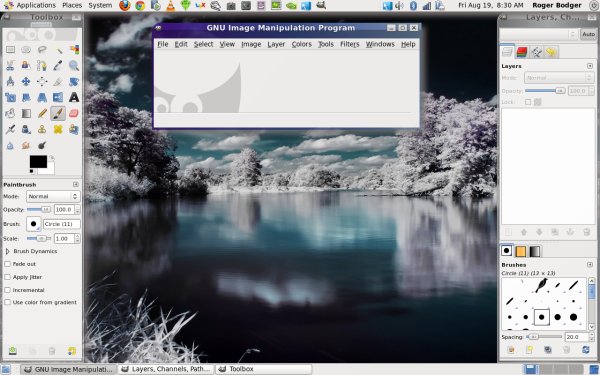
Task: Open the Colors menu
Action: [302, 44]
